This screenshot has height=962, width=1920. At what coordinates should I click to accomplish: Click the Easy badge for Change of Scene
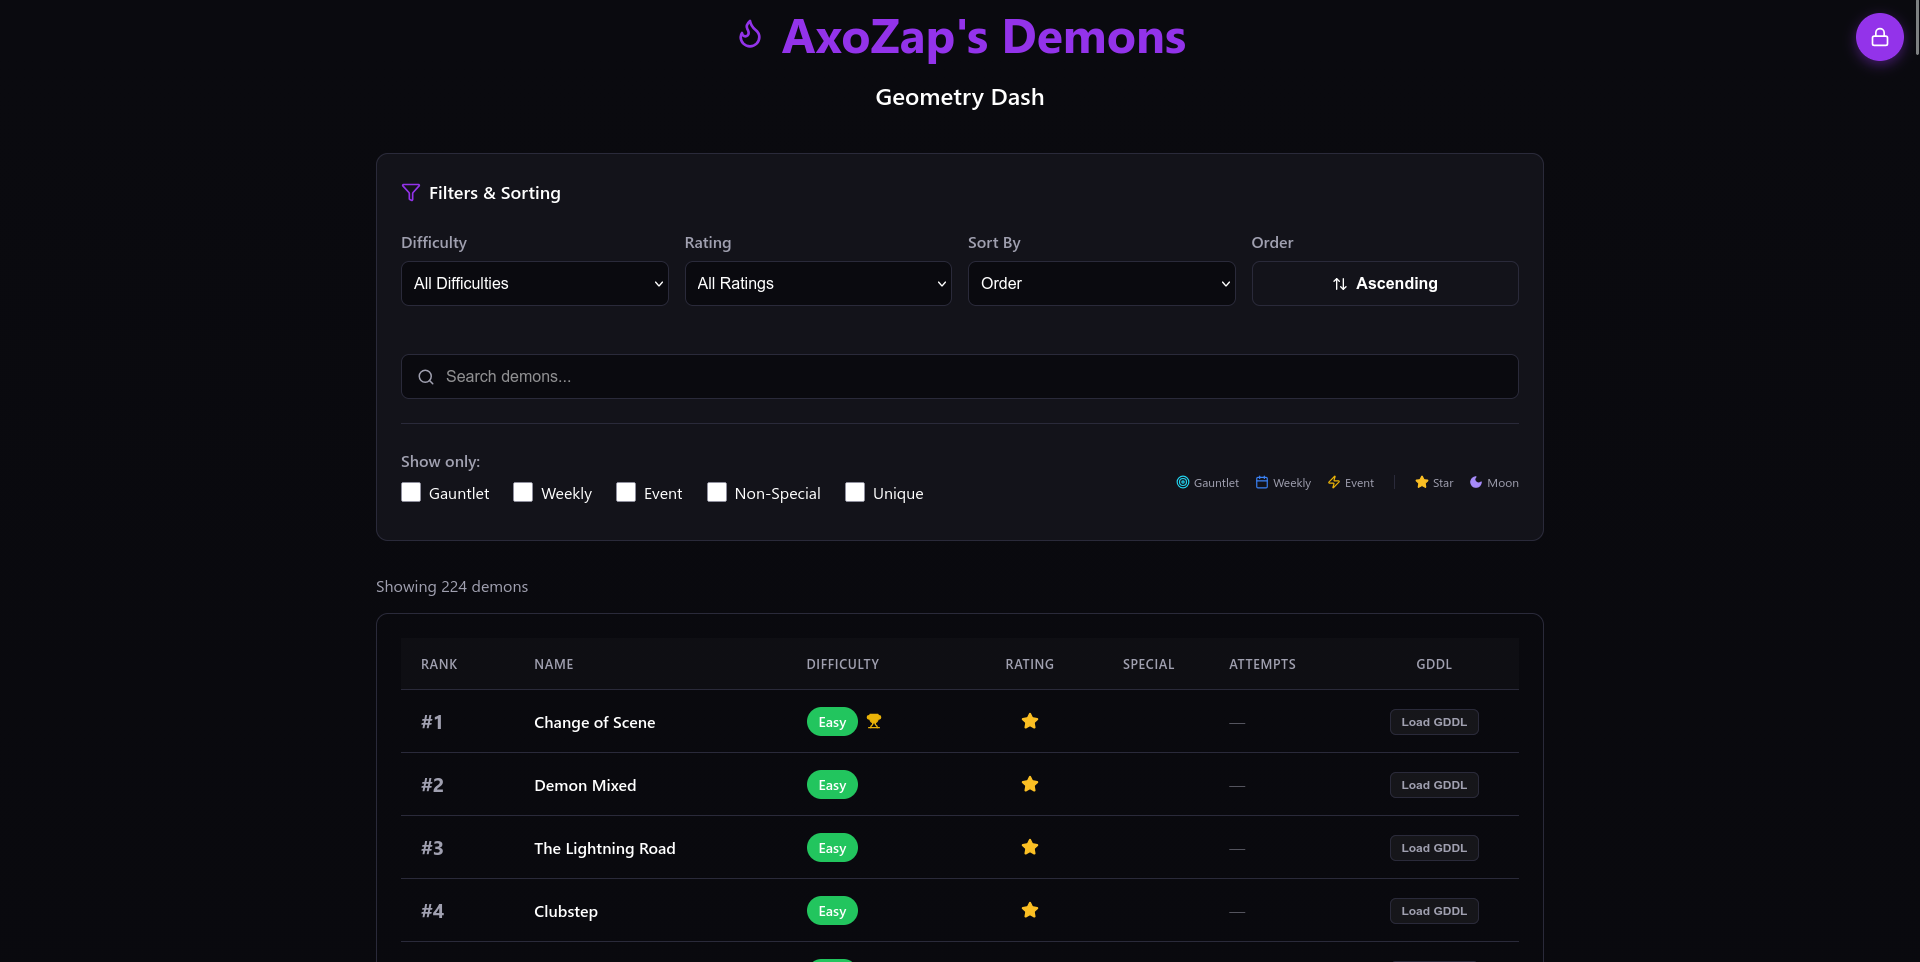point(832,722)
